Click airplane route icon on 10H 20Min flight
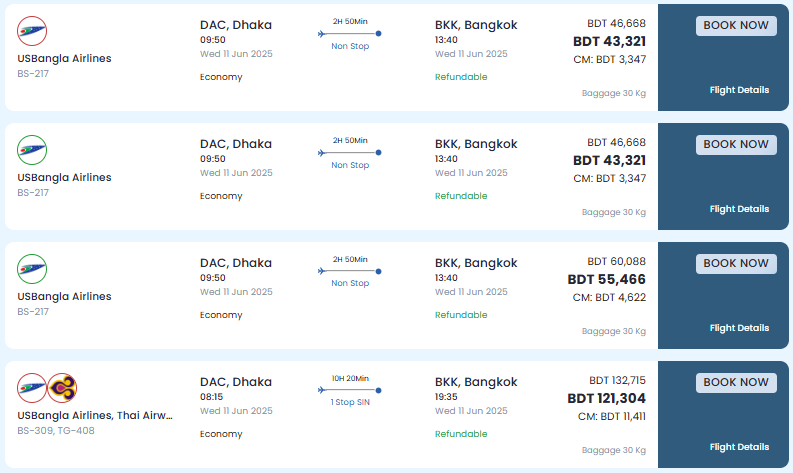Screen dimensions: 793x473 322,391
